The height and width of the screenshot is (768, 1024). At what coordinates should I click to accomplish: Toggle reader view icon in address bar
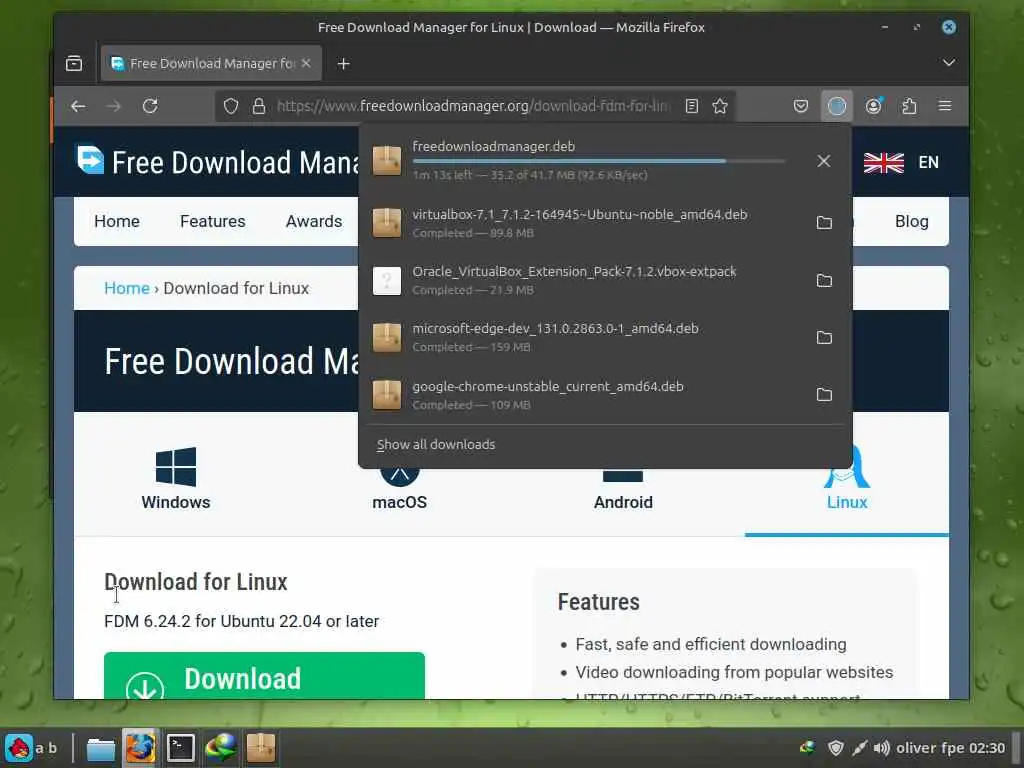click(x=692, y=106)
